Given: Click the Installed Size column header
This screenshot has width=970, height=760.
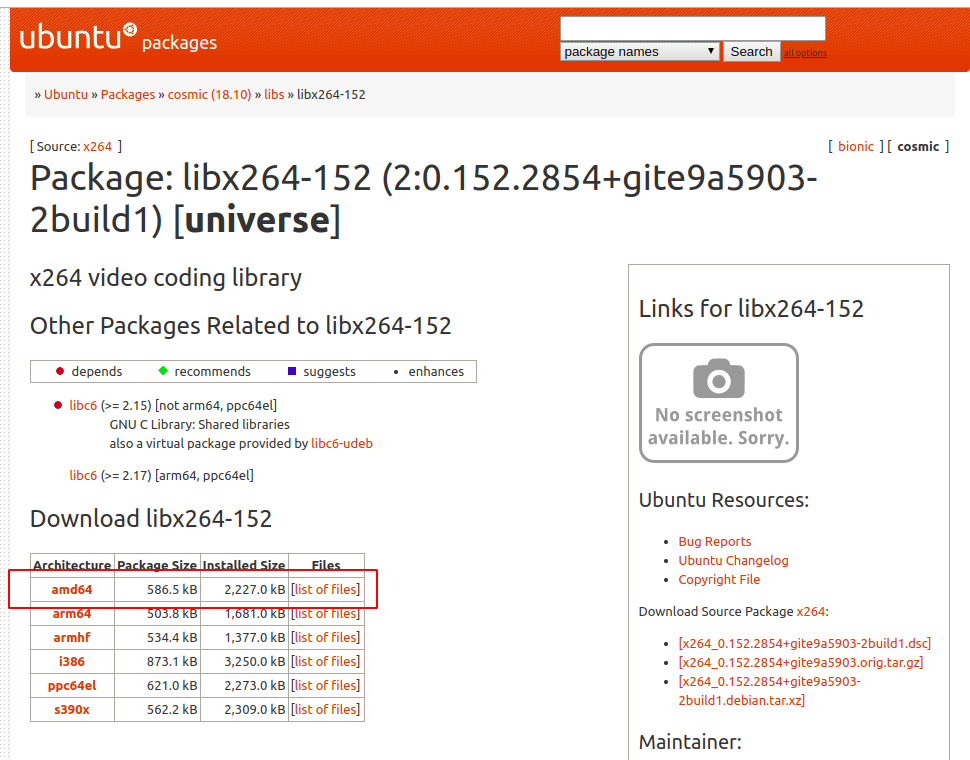Looking at the screenshot, I should [244, 565].
